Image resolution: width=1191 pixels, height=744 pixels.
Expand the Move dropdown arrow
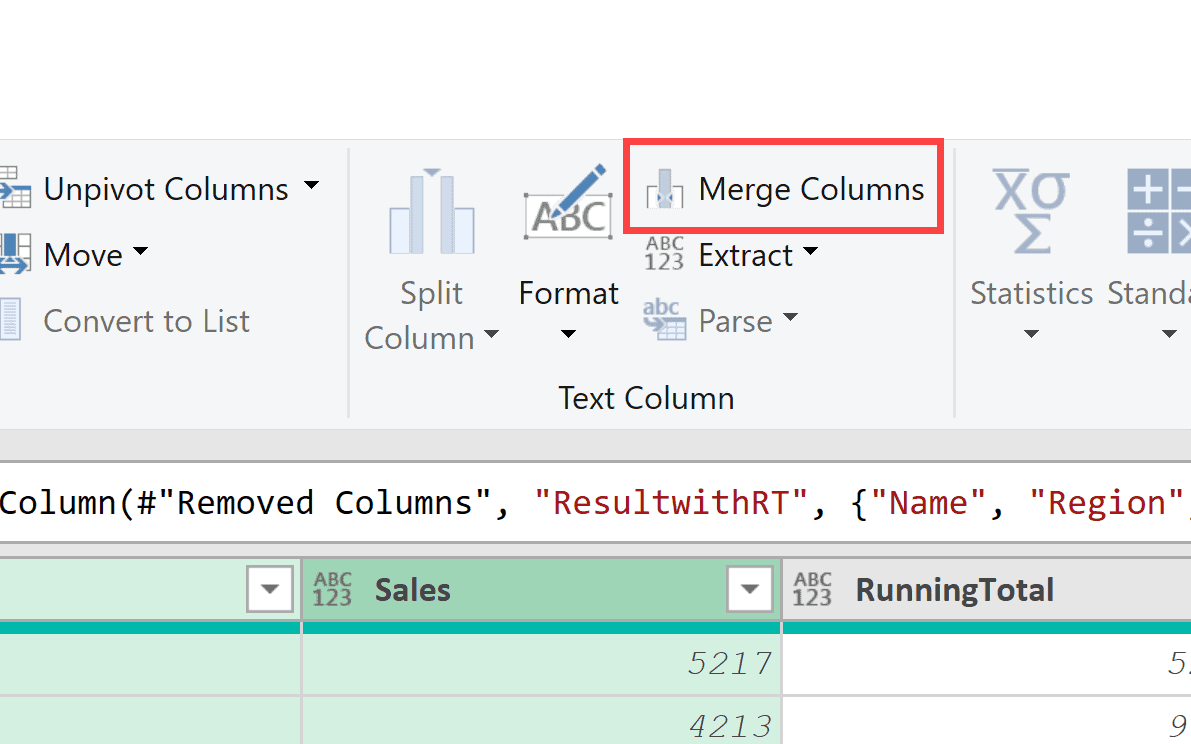141,251
